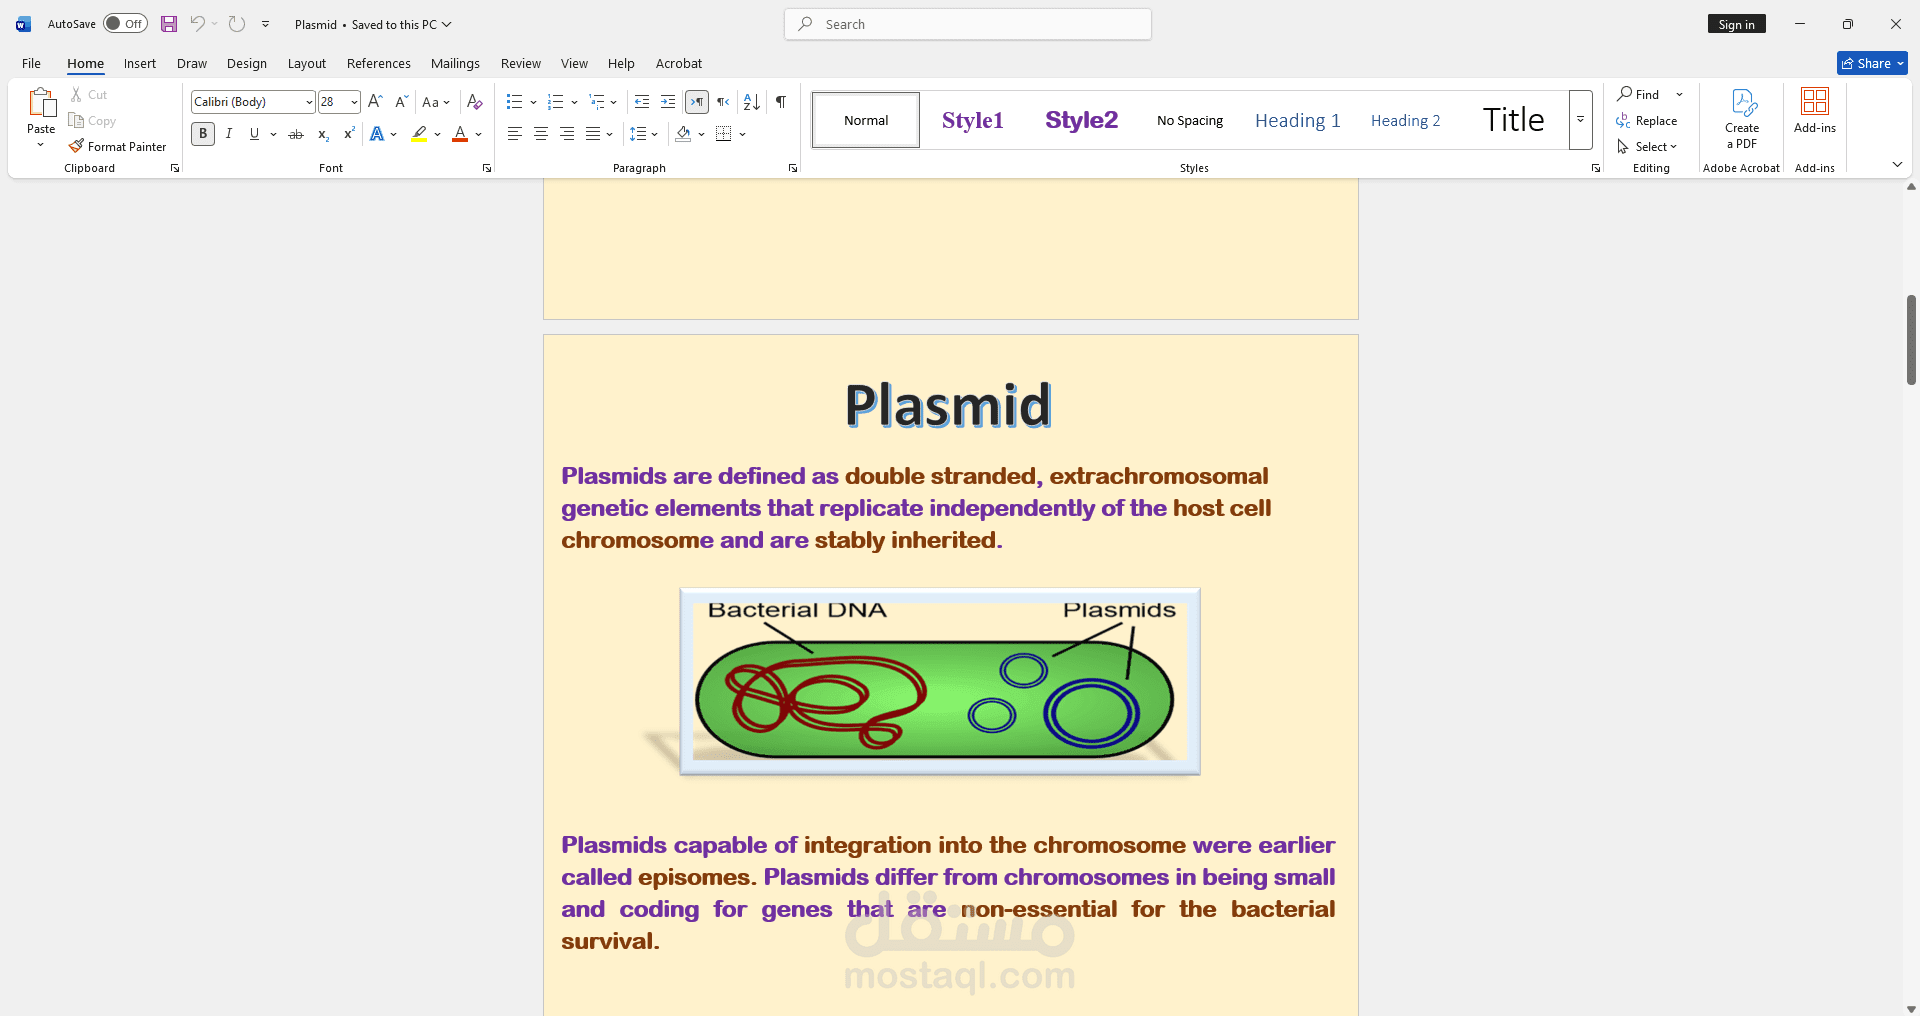Screen dimensions: 1920x1016
Task: Switch to the Design tab
Action: tap(247, 63)
